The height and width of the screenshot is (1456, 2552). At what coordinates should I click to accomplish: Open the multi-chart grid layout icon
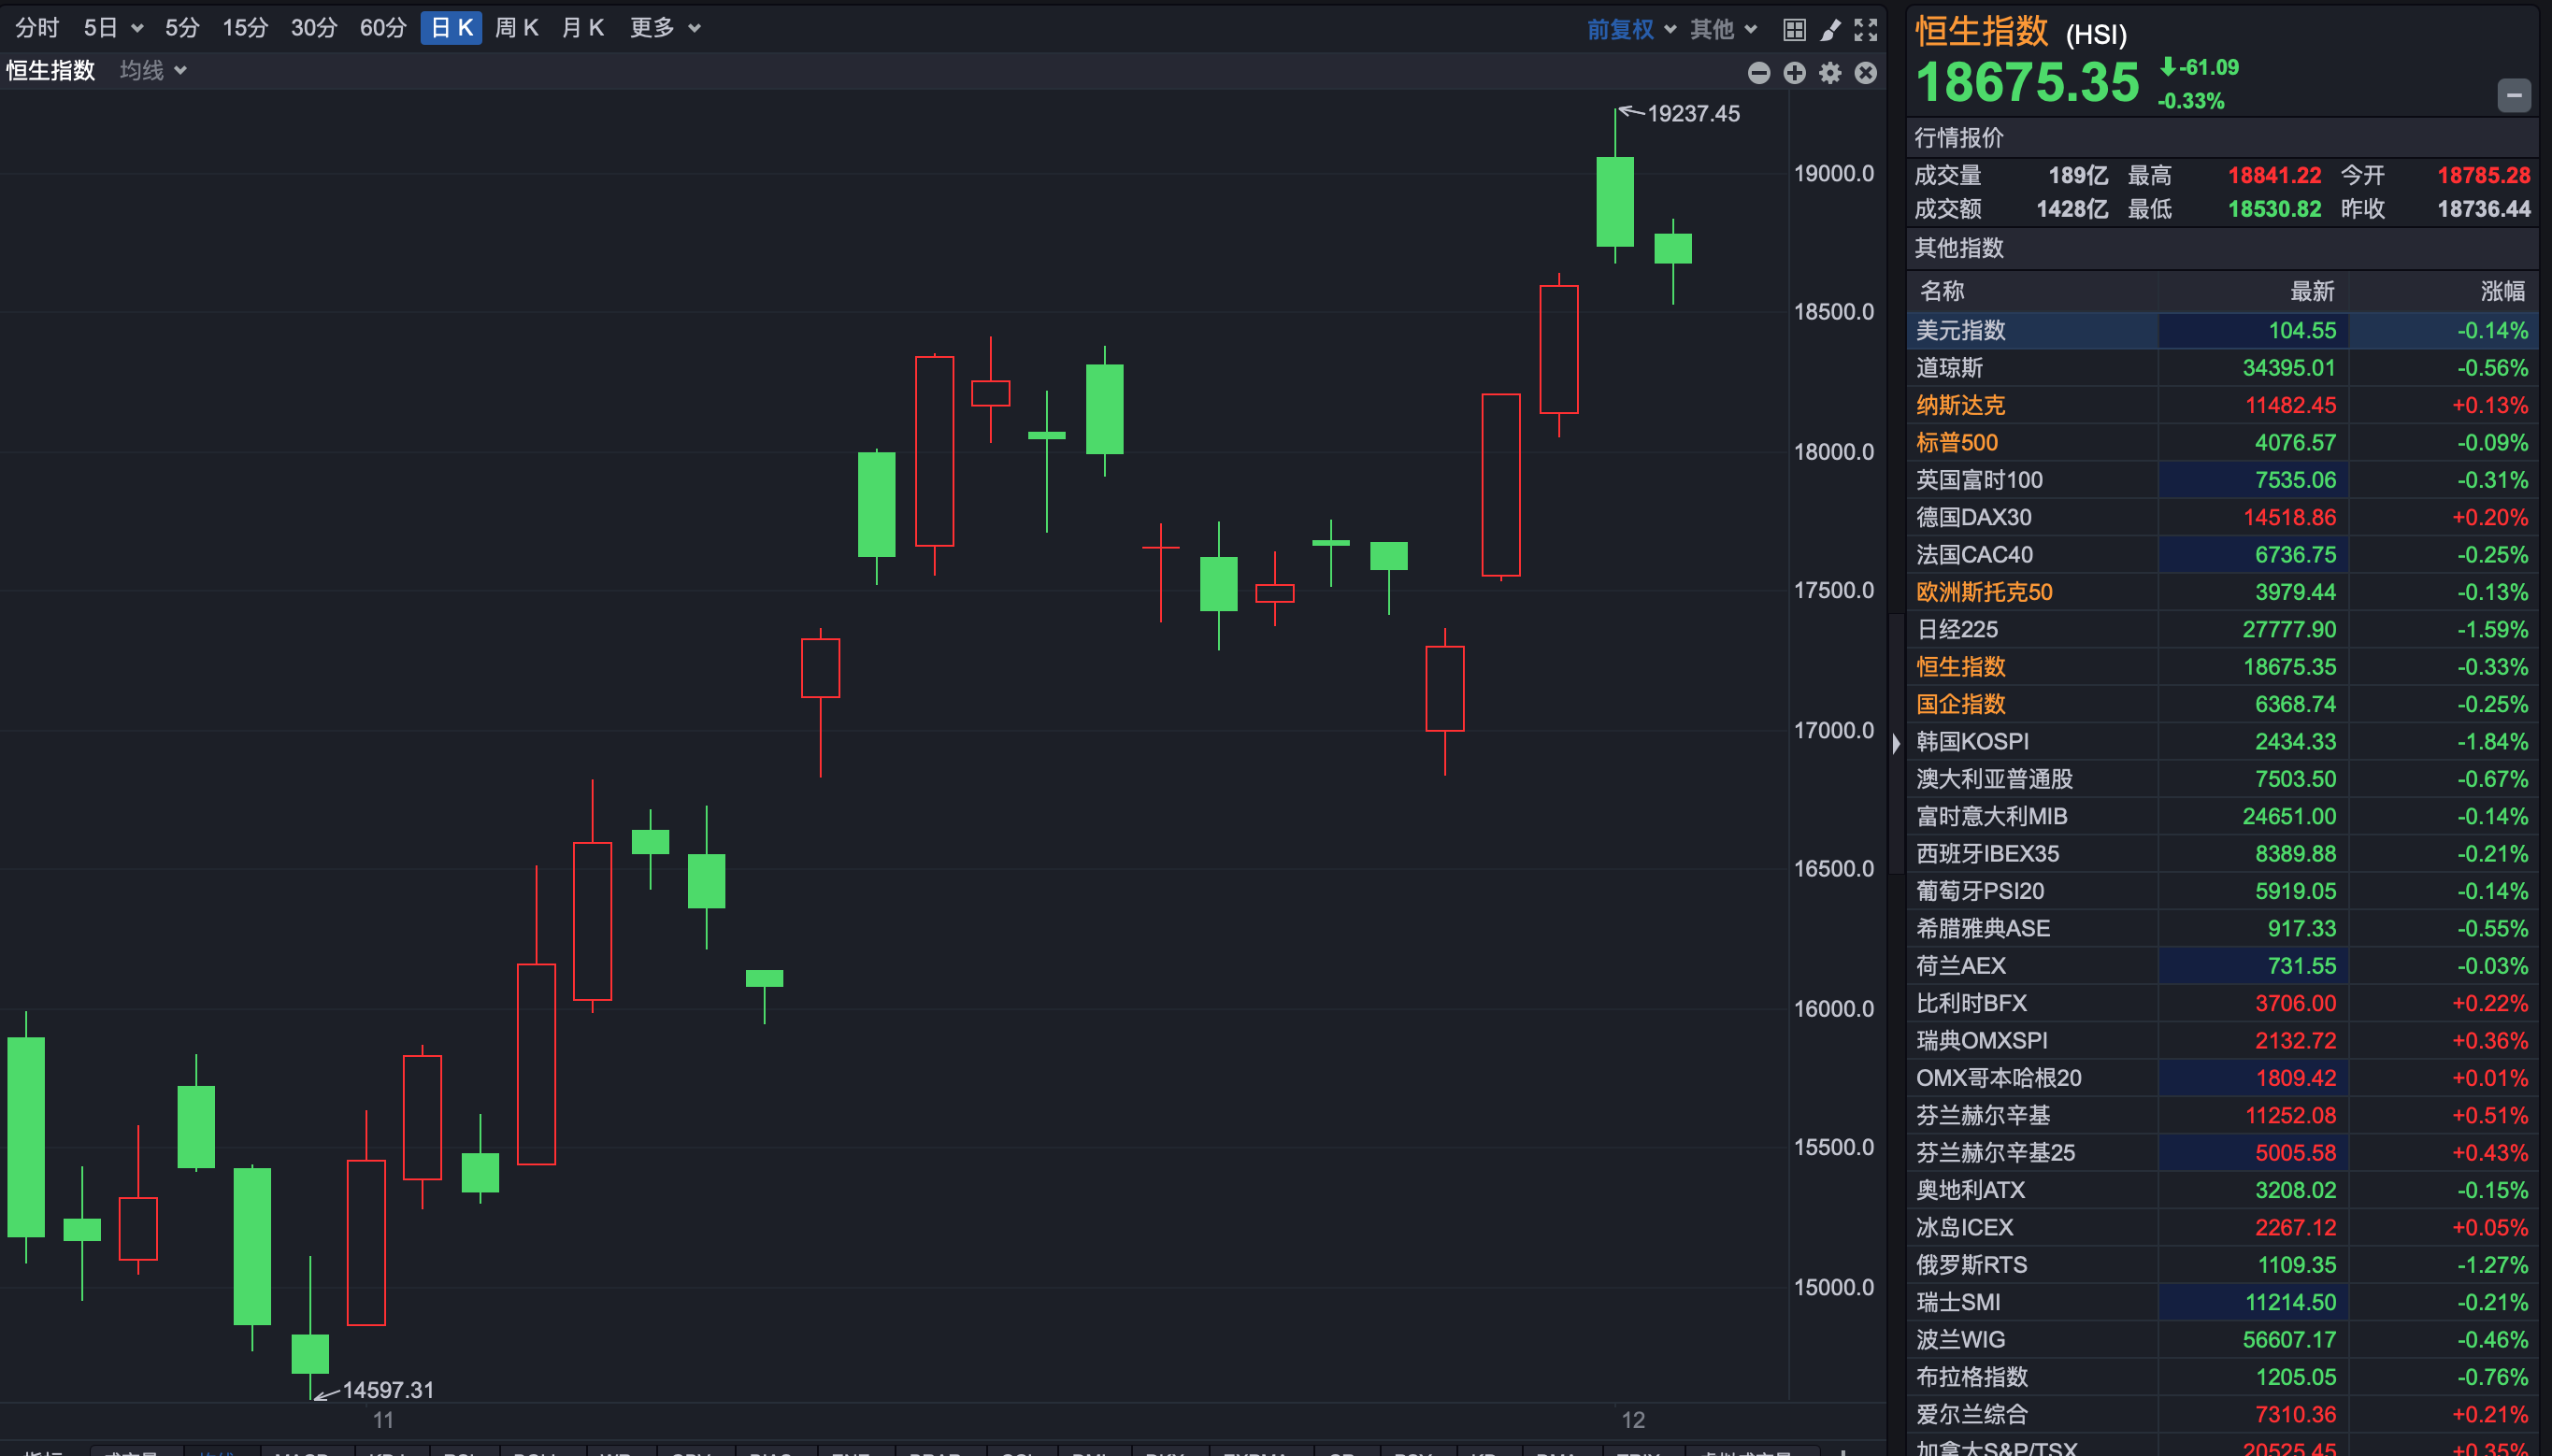click(x=1794, y=29)
